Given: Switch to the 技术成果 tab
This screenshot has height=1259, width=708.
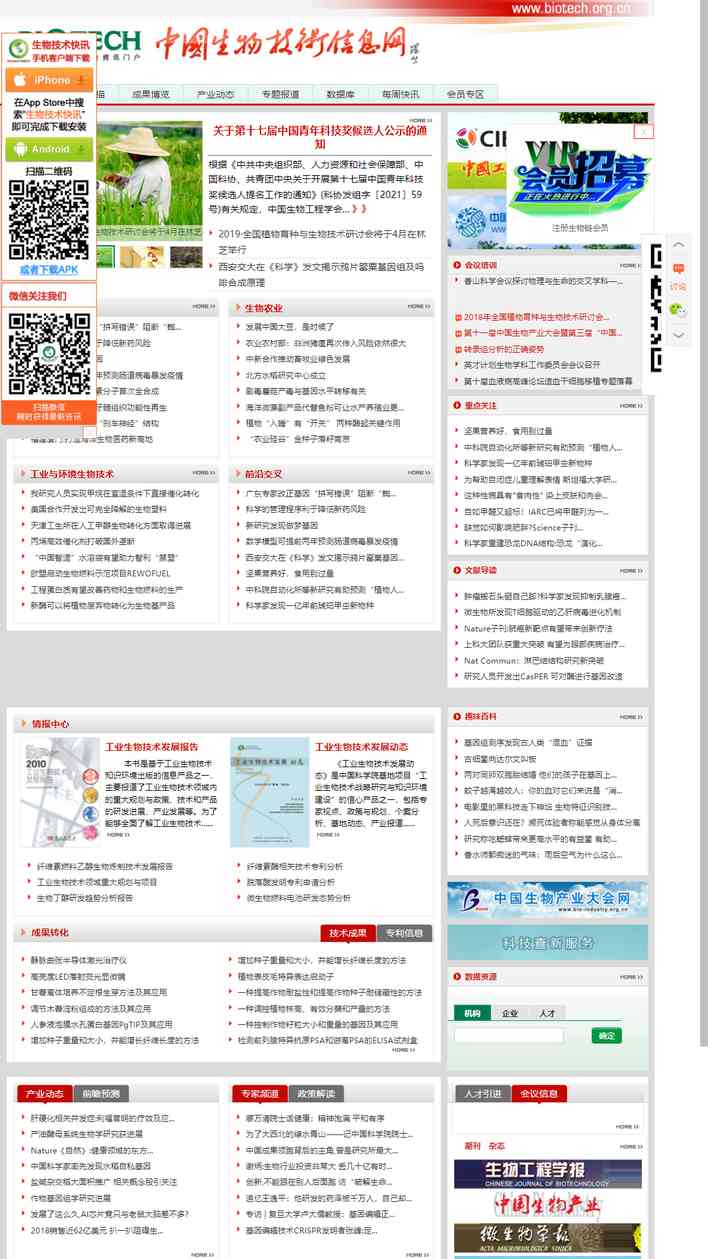Looking at the screenshot, I should coord(348,933).
